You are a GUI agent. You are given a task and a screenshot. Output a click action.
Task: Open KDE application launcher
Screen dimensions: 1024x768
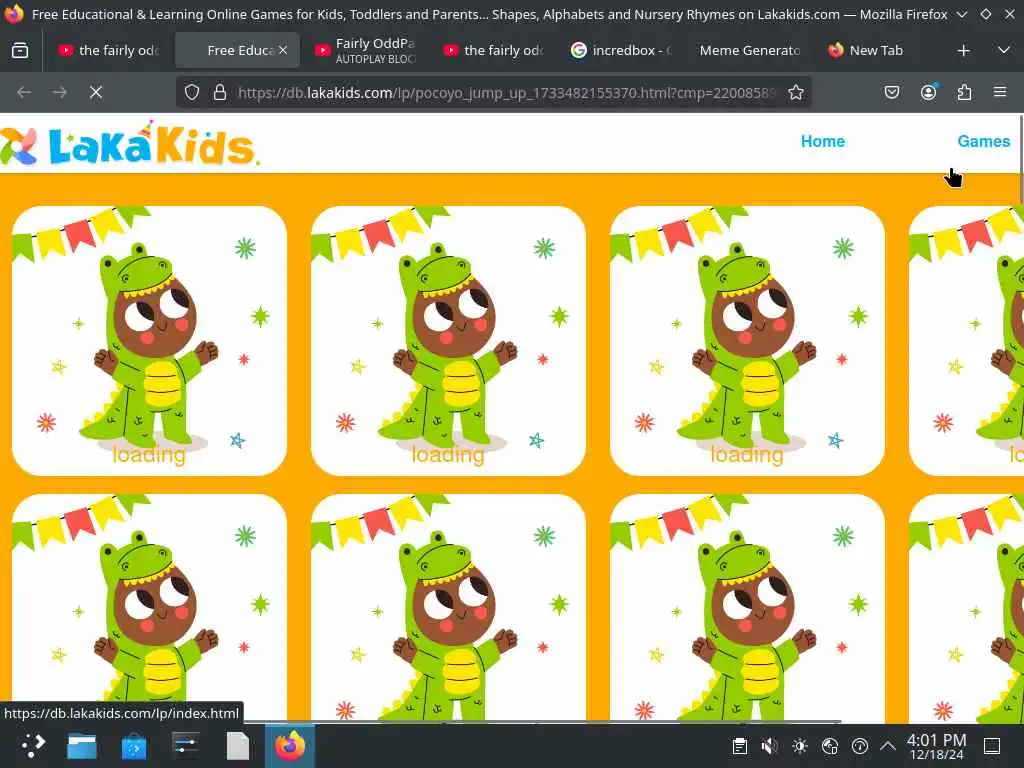pos(33,746)
